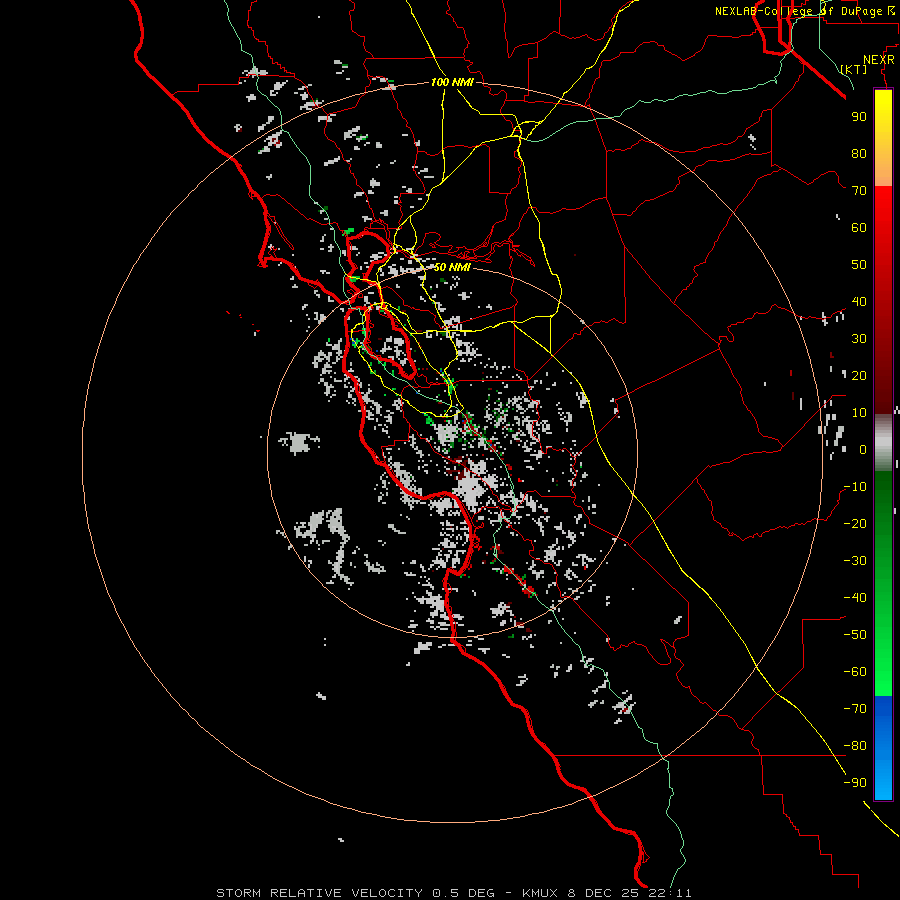Click the -80 value on the velocity scale
900x900 pixels.
coord(855,746)
